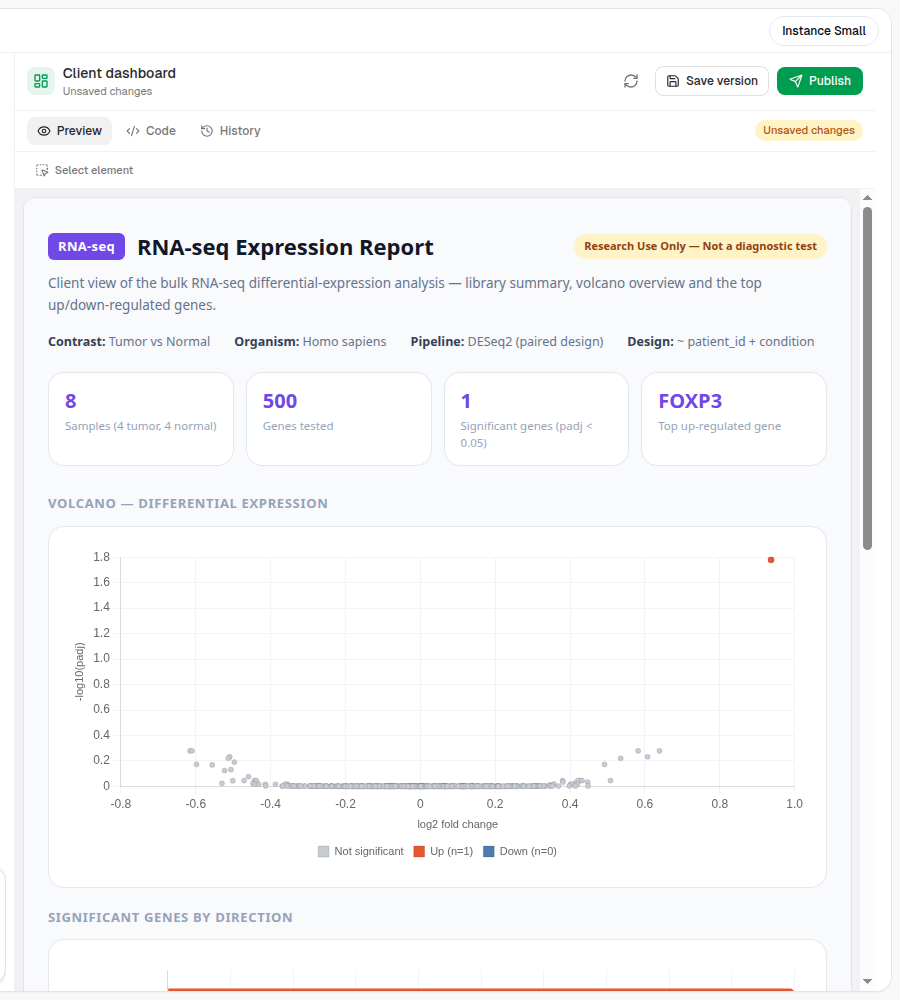The width and height of the screenshot is (900, 1000).
Task: Switch to the Code tab
Action: [151, 131]
